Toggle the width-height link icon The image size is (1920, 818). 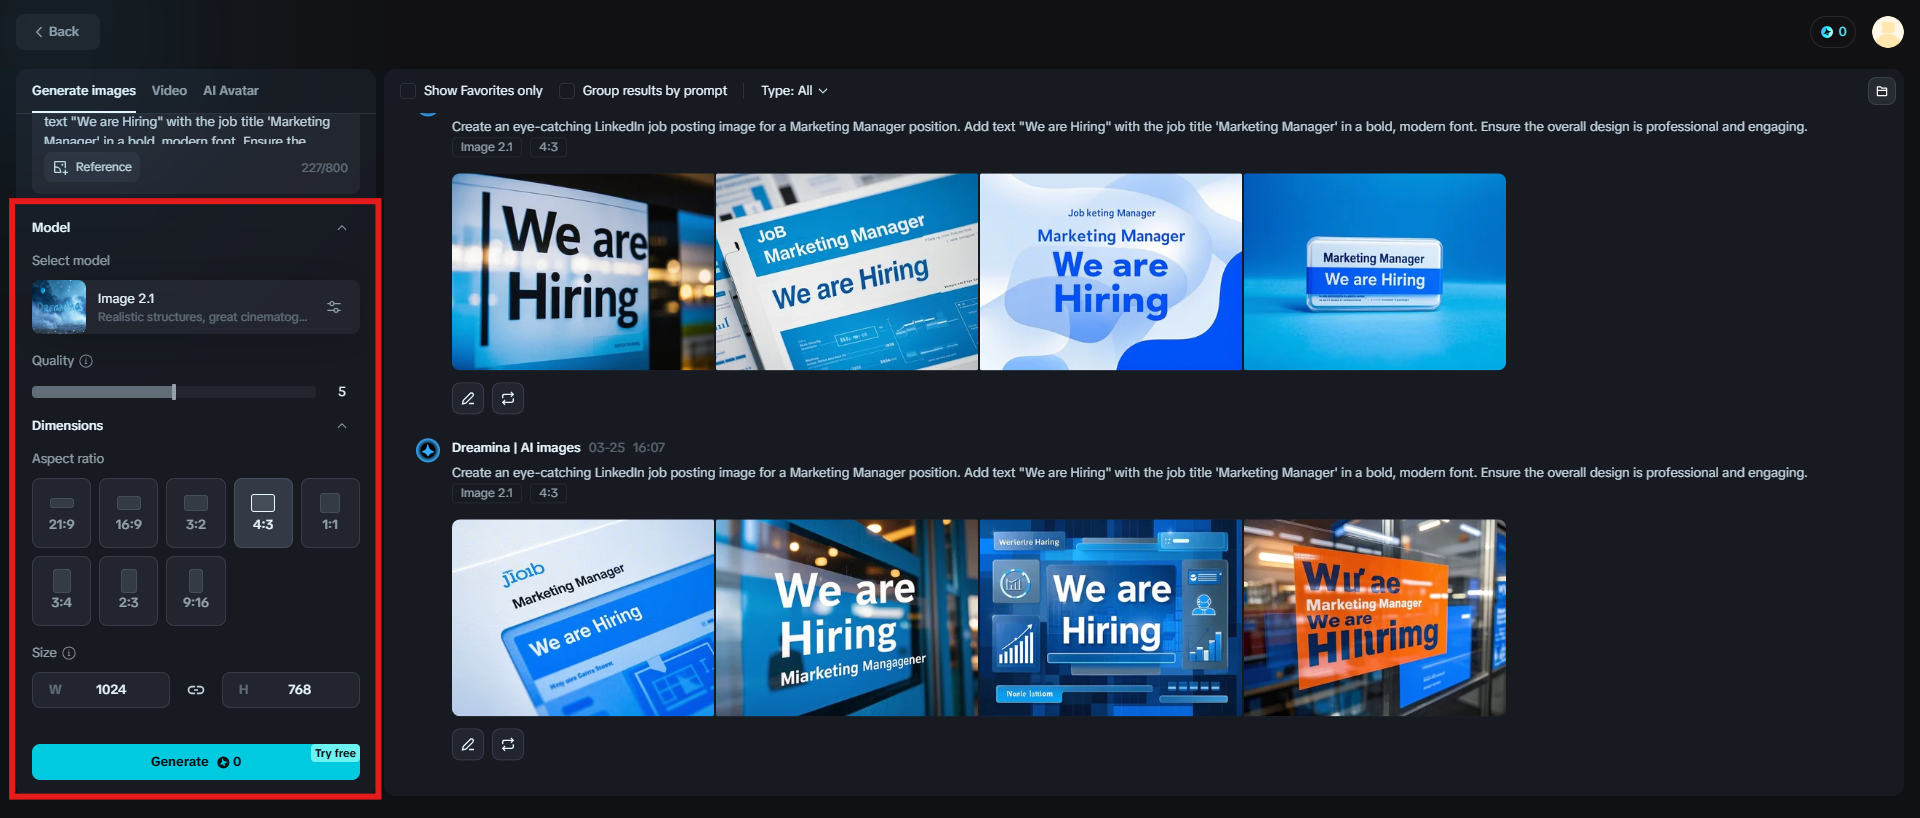coord(196,690)
